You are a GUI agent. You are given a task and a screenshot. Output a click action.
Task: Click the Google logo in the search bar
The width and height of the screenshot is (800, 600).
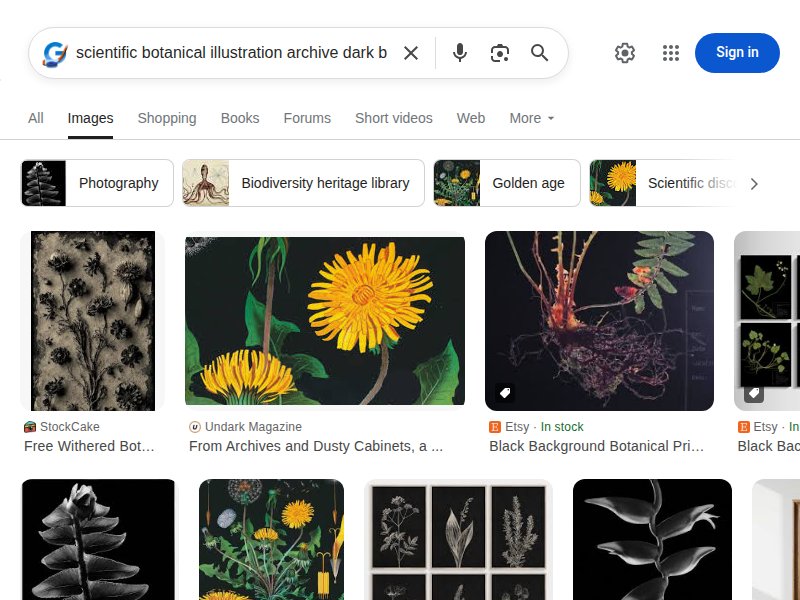pyautogui.click(x=53, y=53)
